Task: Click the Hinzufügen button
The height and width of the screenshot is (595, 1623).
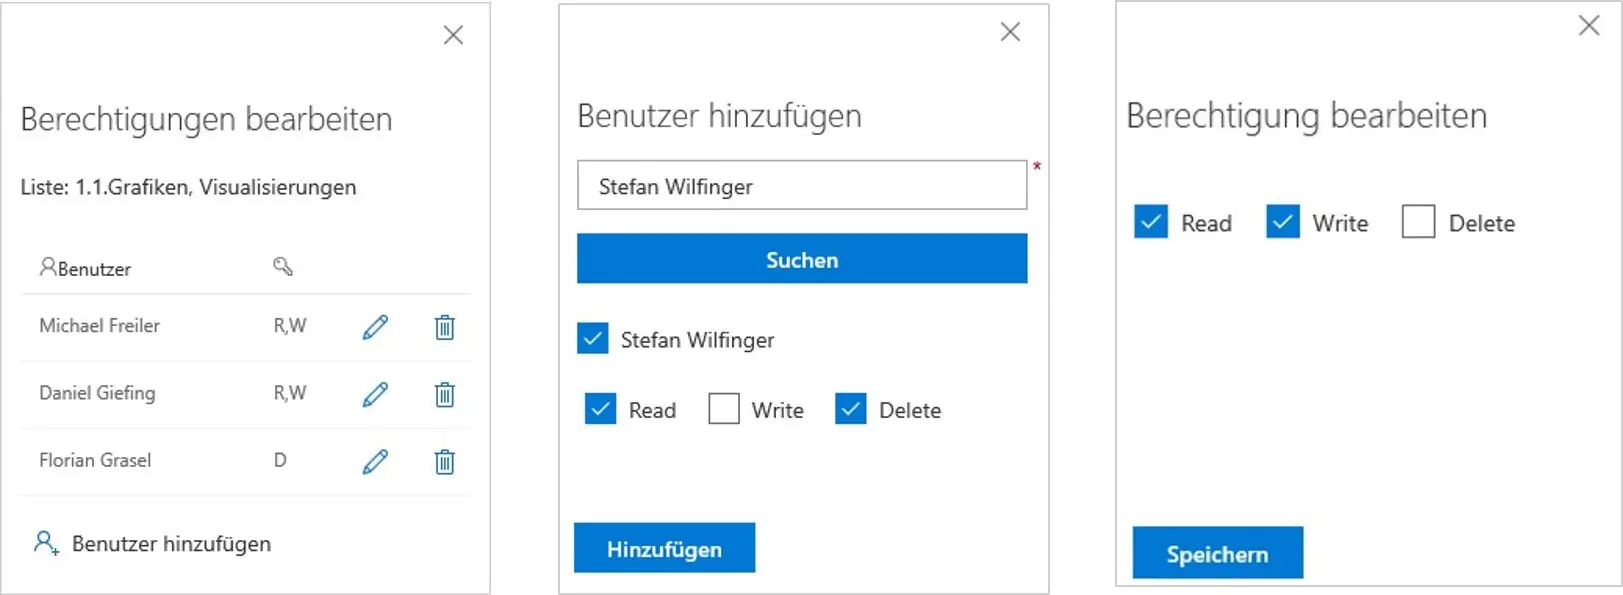Action: pos(664,548)
